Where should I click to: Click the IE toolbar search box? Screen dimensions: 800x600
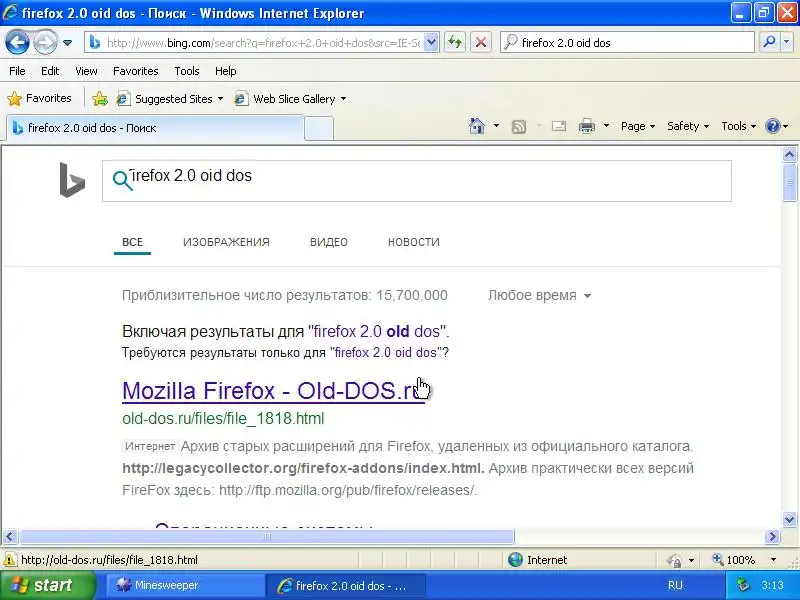click(628, 43)
